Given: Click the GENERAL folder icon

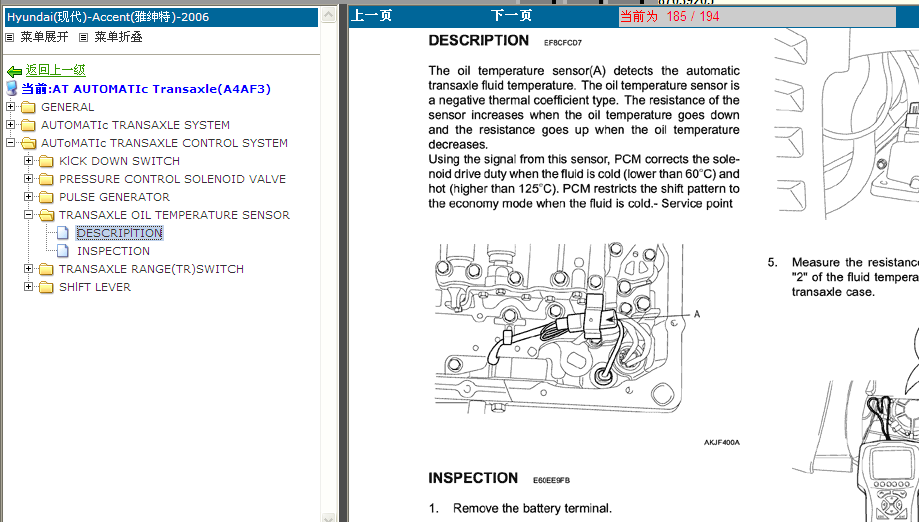Looking at the screenshot, I should click(28, 108).
